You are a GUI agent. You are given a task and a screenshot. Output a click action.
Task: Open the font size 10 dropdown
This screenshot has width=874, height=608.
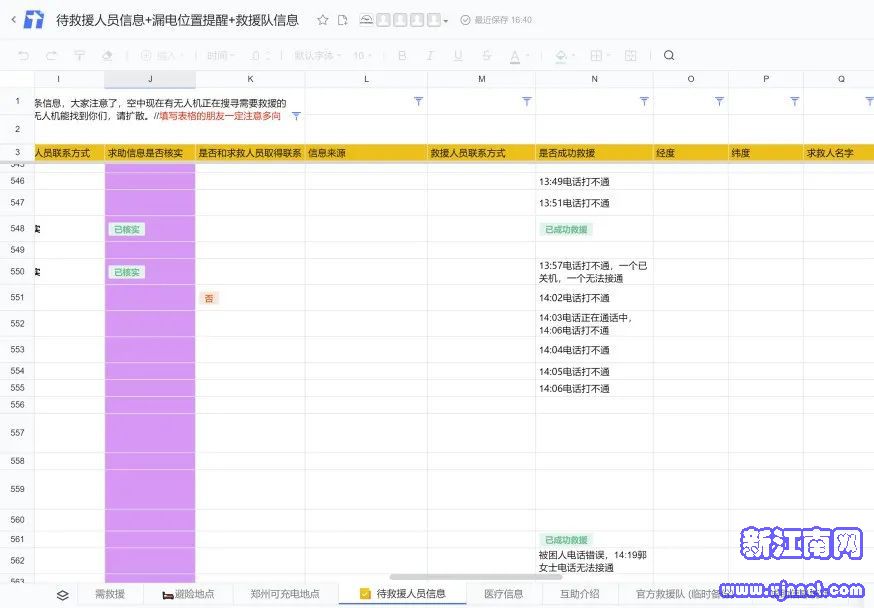pos(363,55)
